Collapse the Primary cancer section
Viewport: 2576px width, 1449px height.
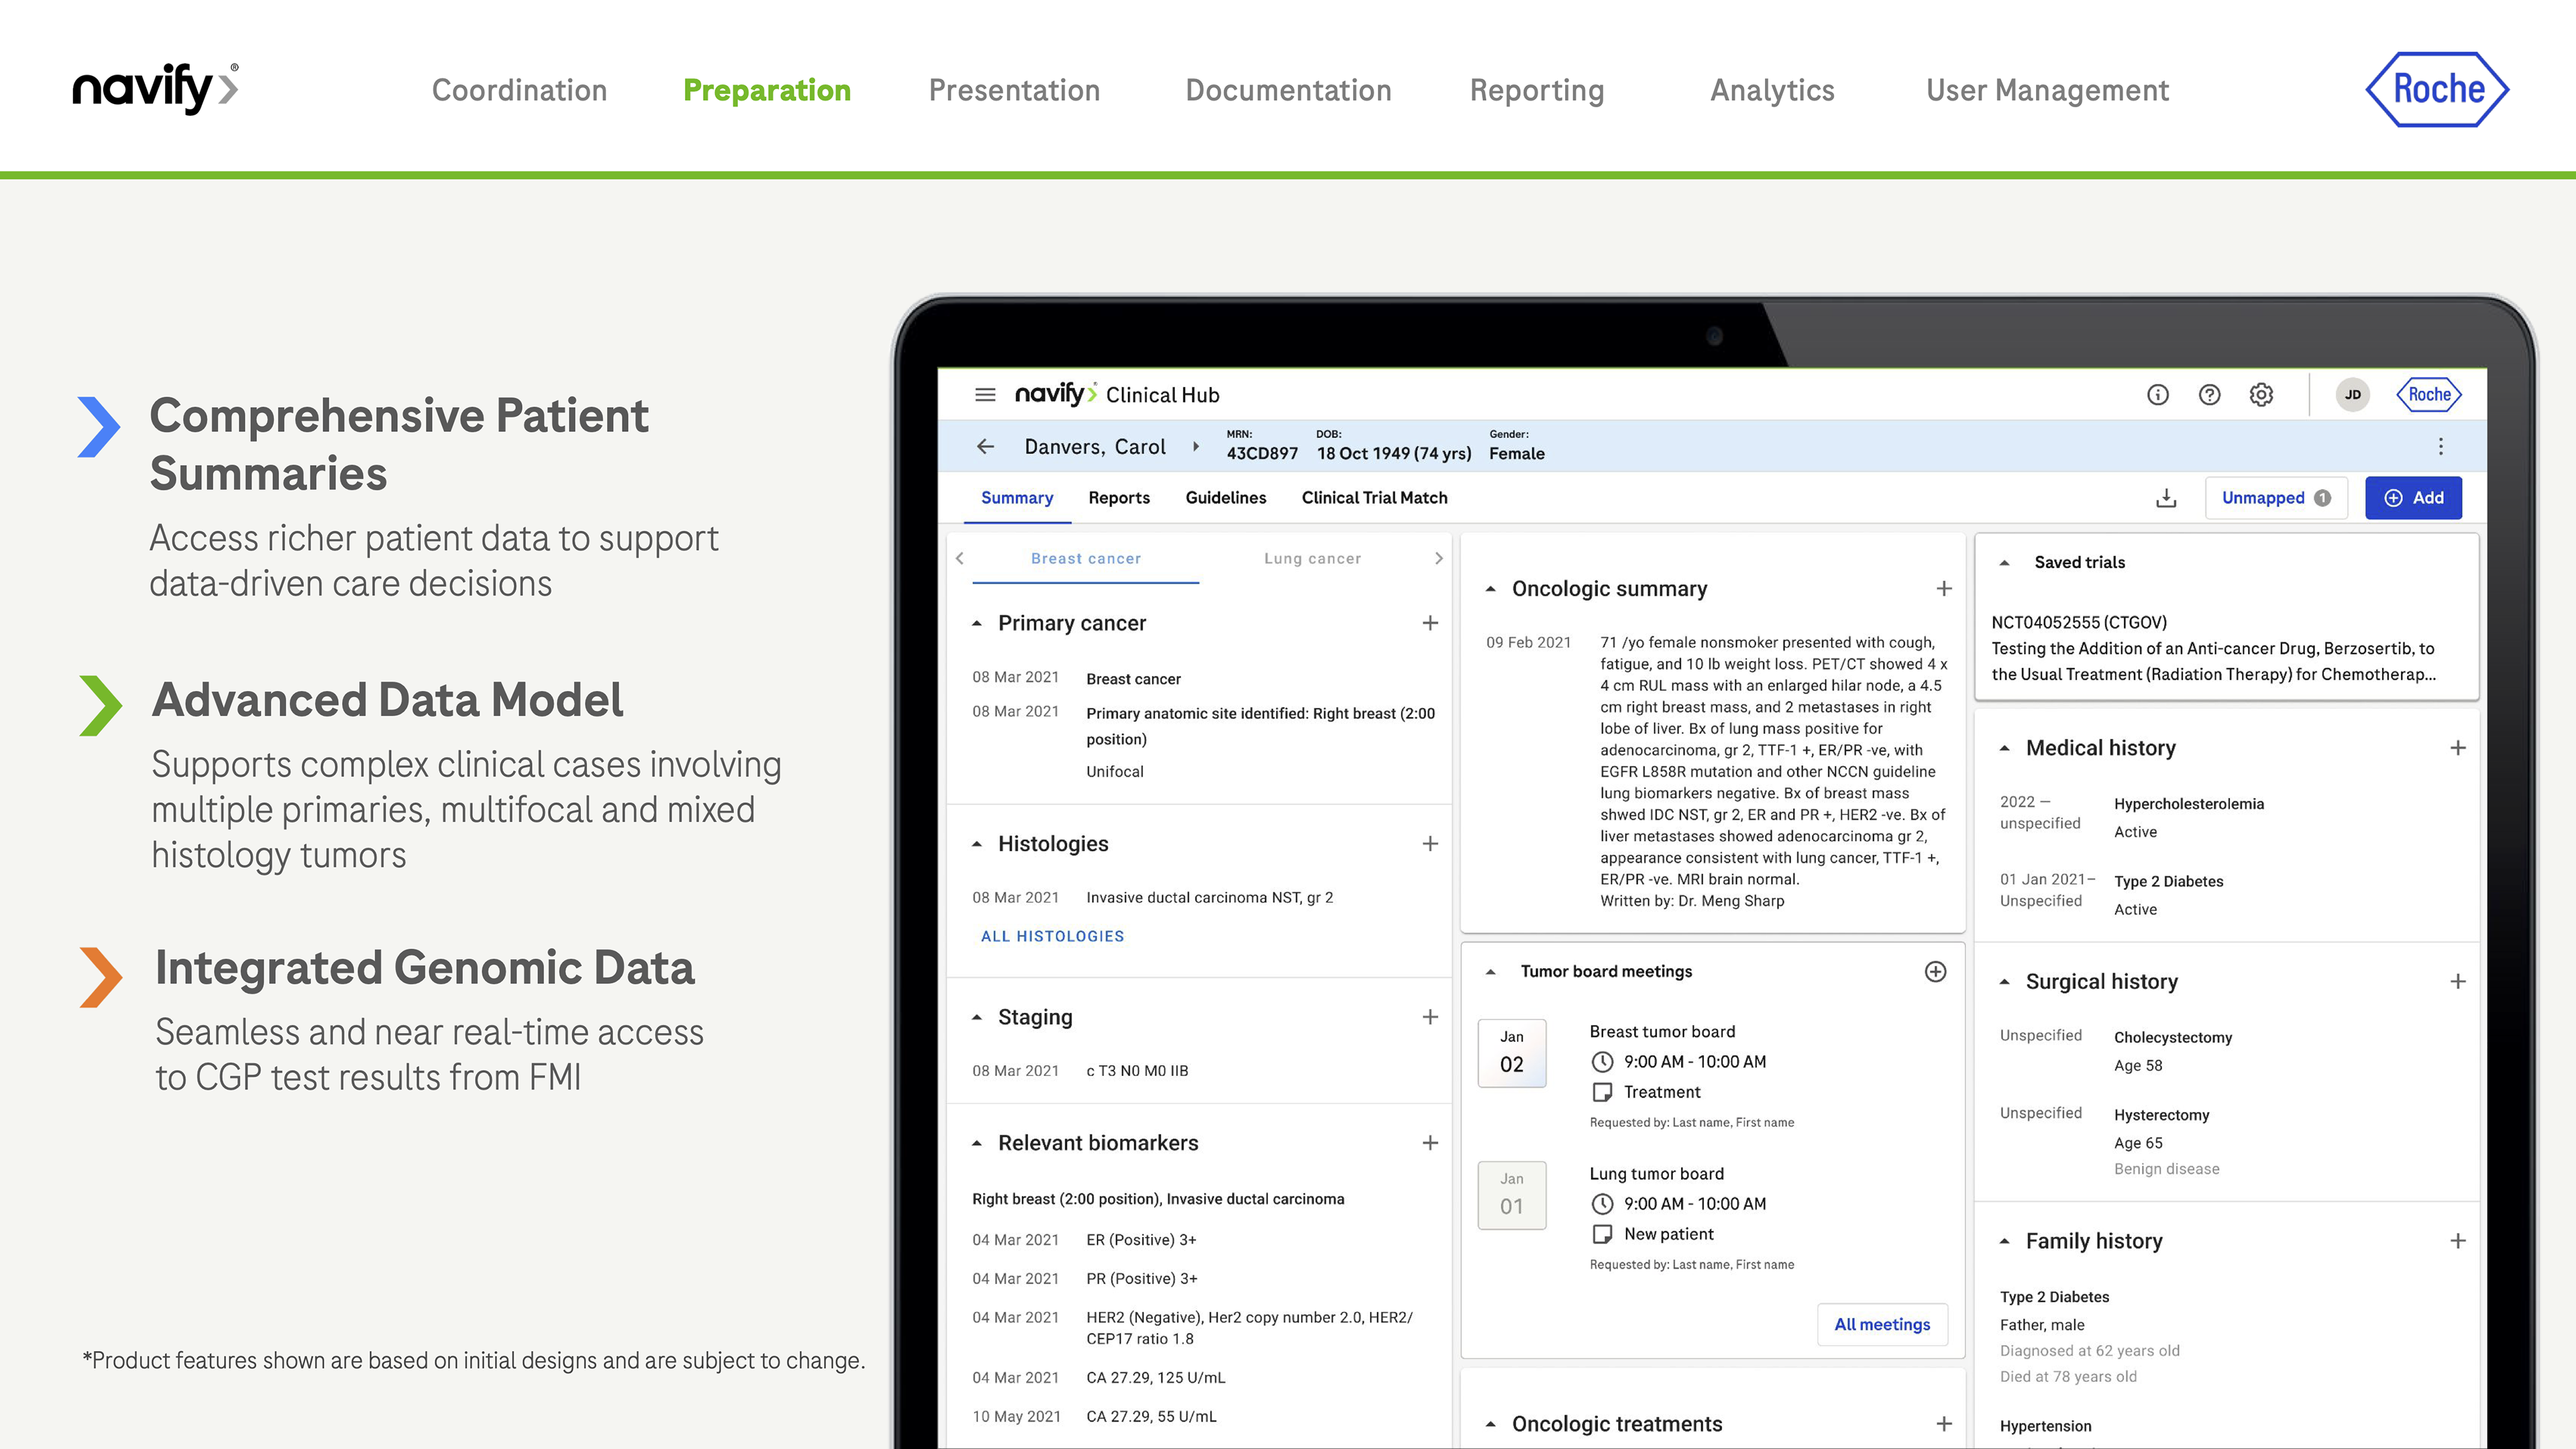pyautogui.click(x=977, y=623)
